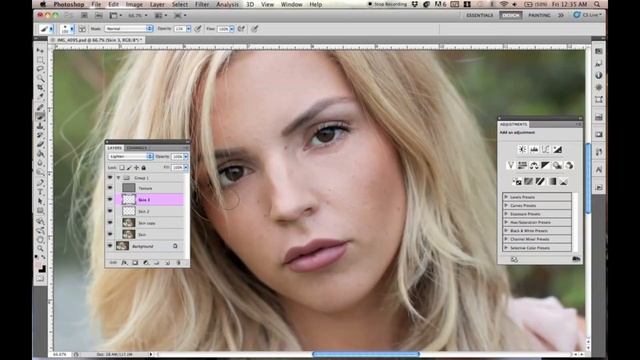
Task: Enable airbrush mode icon next to Flow
Action: coord(242,29)
